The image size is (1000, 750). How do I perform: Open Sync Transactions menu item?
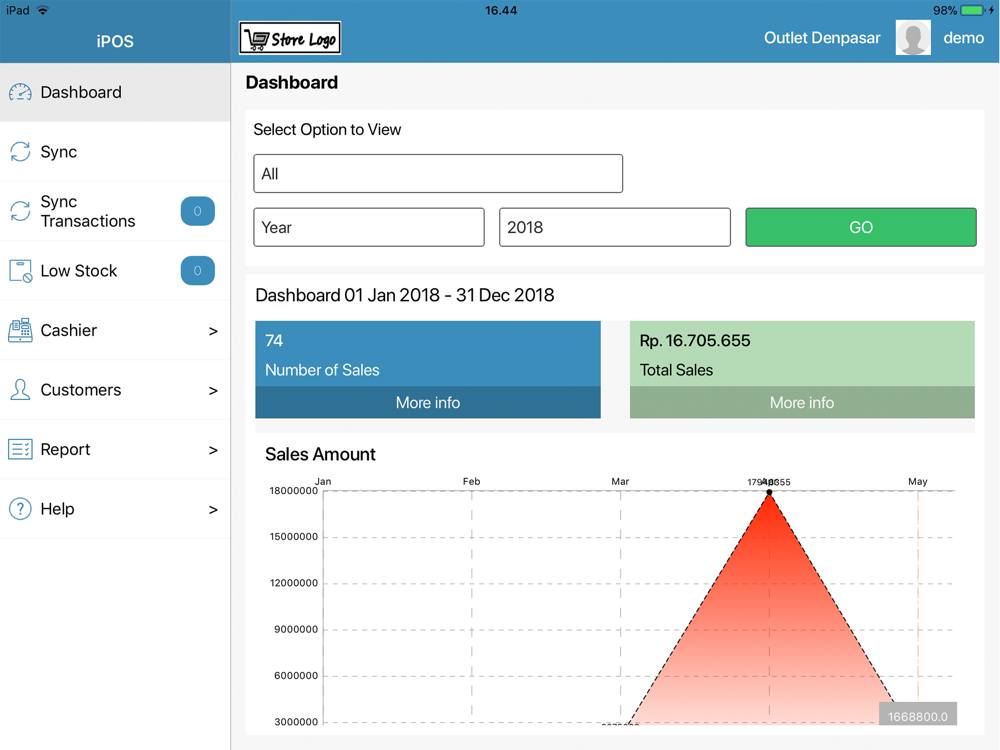88,211
